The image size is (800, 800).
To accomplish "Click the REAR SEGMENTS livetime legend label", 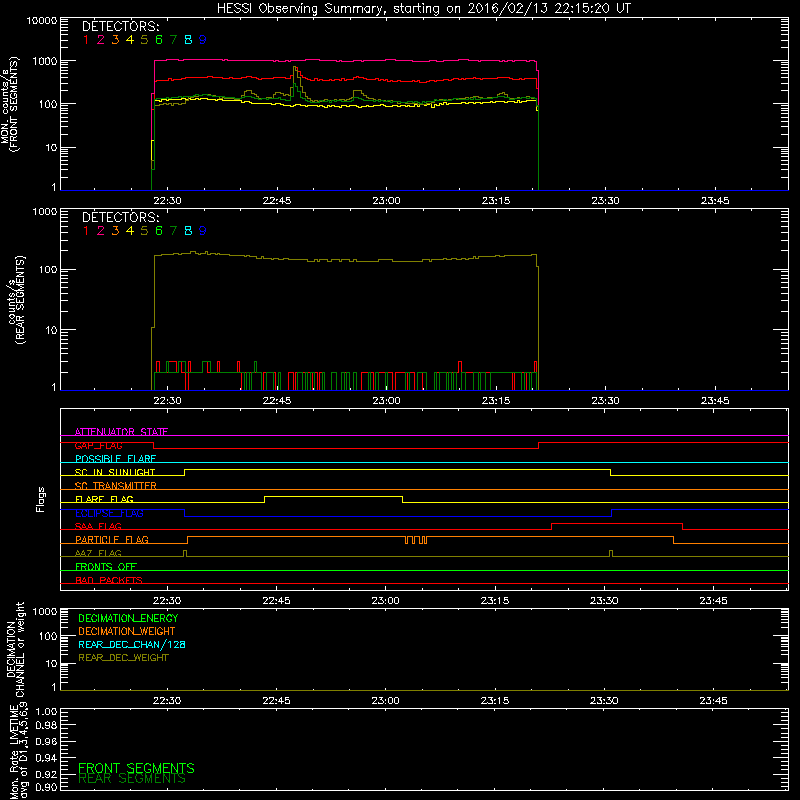I will click(x=132, y=779).
